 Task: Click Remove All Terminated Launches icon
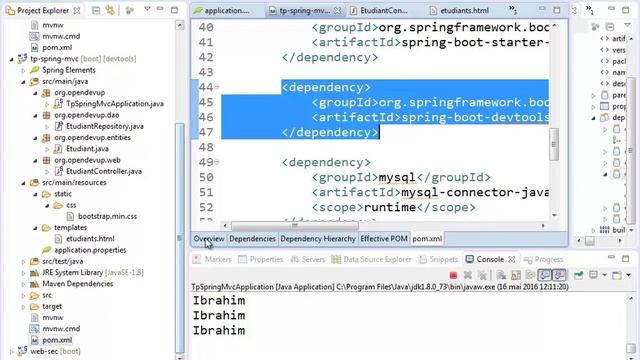(482, 275)
